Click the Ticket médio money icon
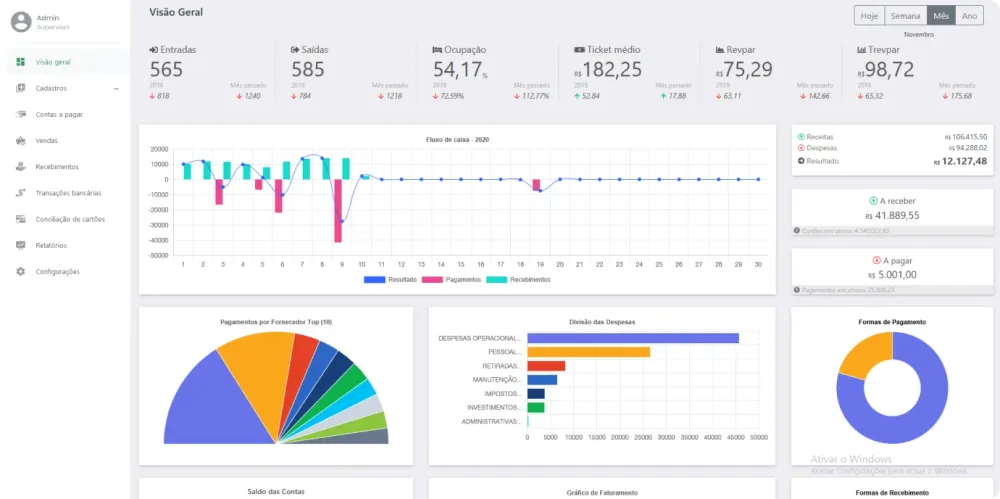The width and height of the screenshot is (1000, 499). tap(579, 50)
